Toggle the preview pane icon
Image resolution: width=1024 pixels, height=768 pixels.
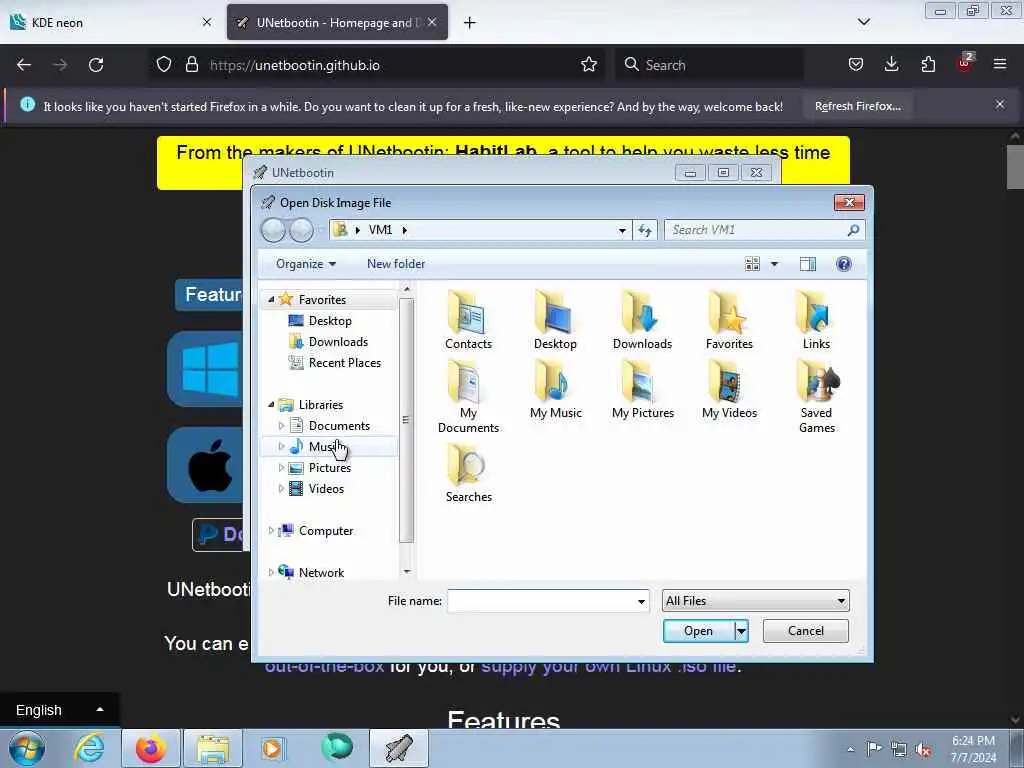(808, 264)
